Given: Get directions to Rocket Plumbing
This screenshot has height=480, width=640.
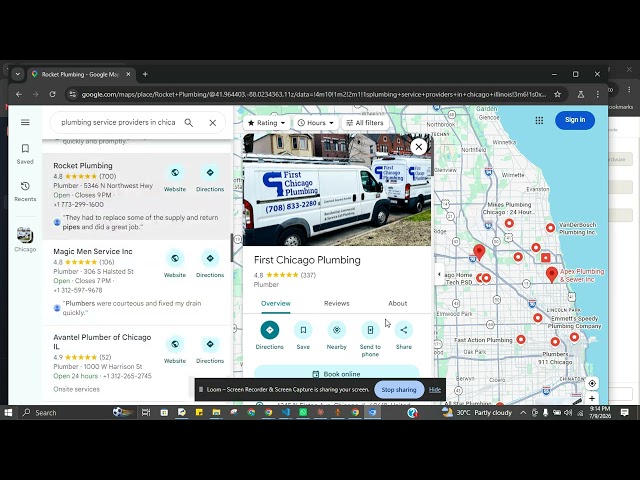Looking at the screenshot, I should (x=210, y=173).
